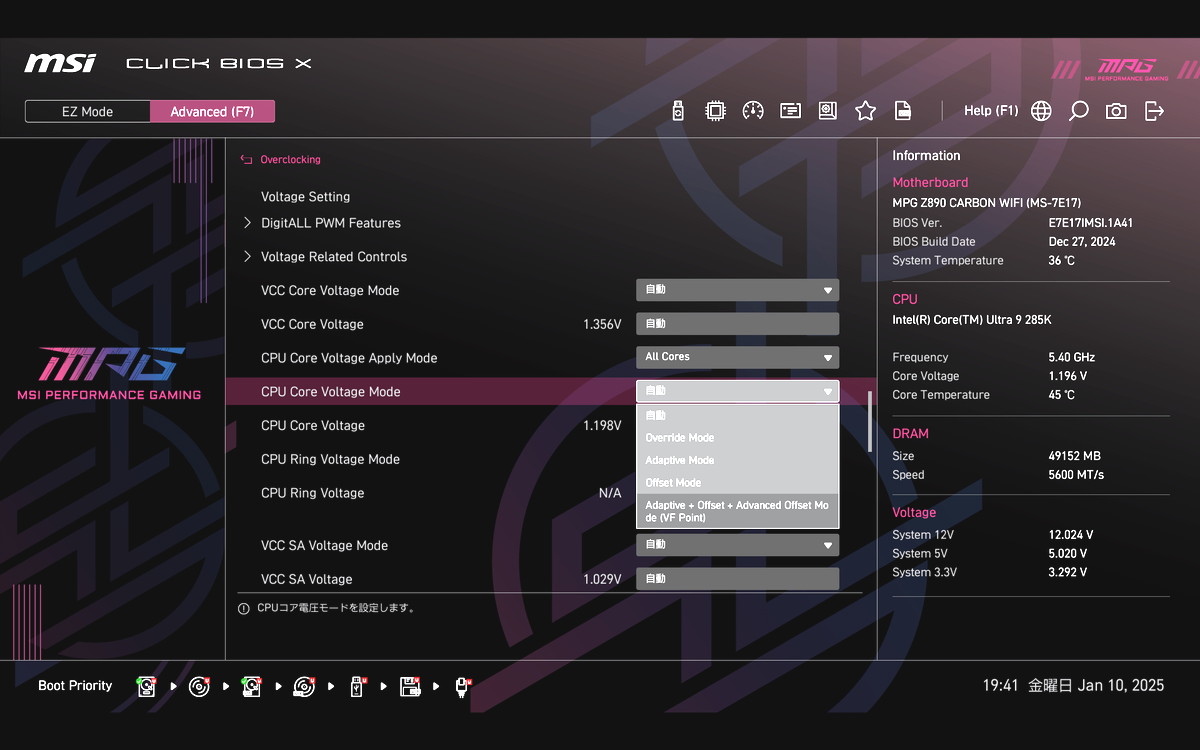Click the DRAM size 49152 MB

click(1074, 456)
